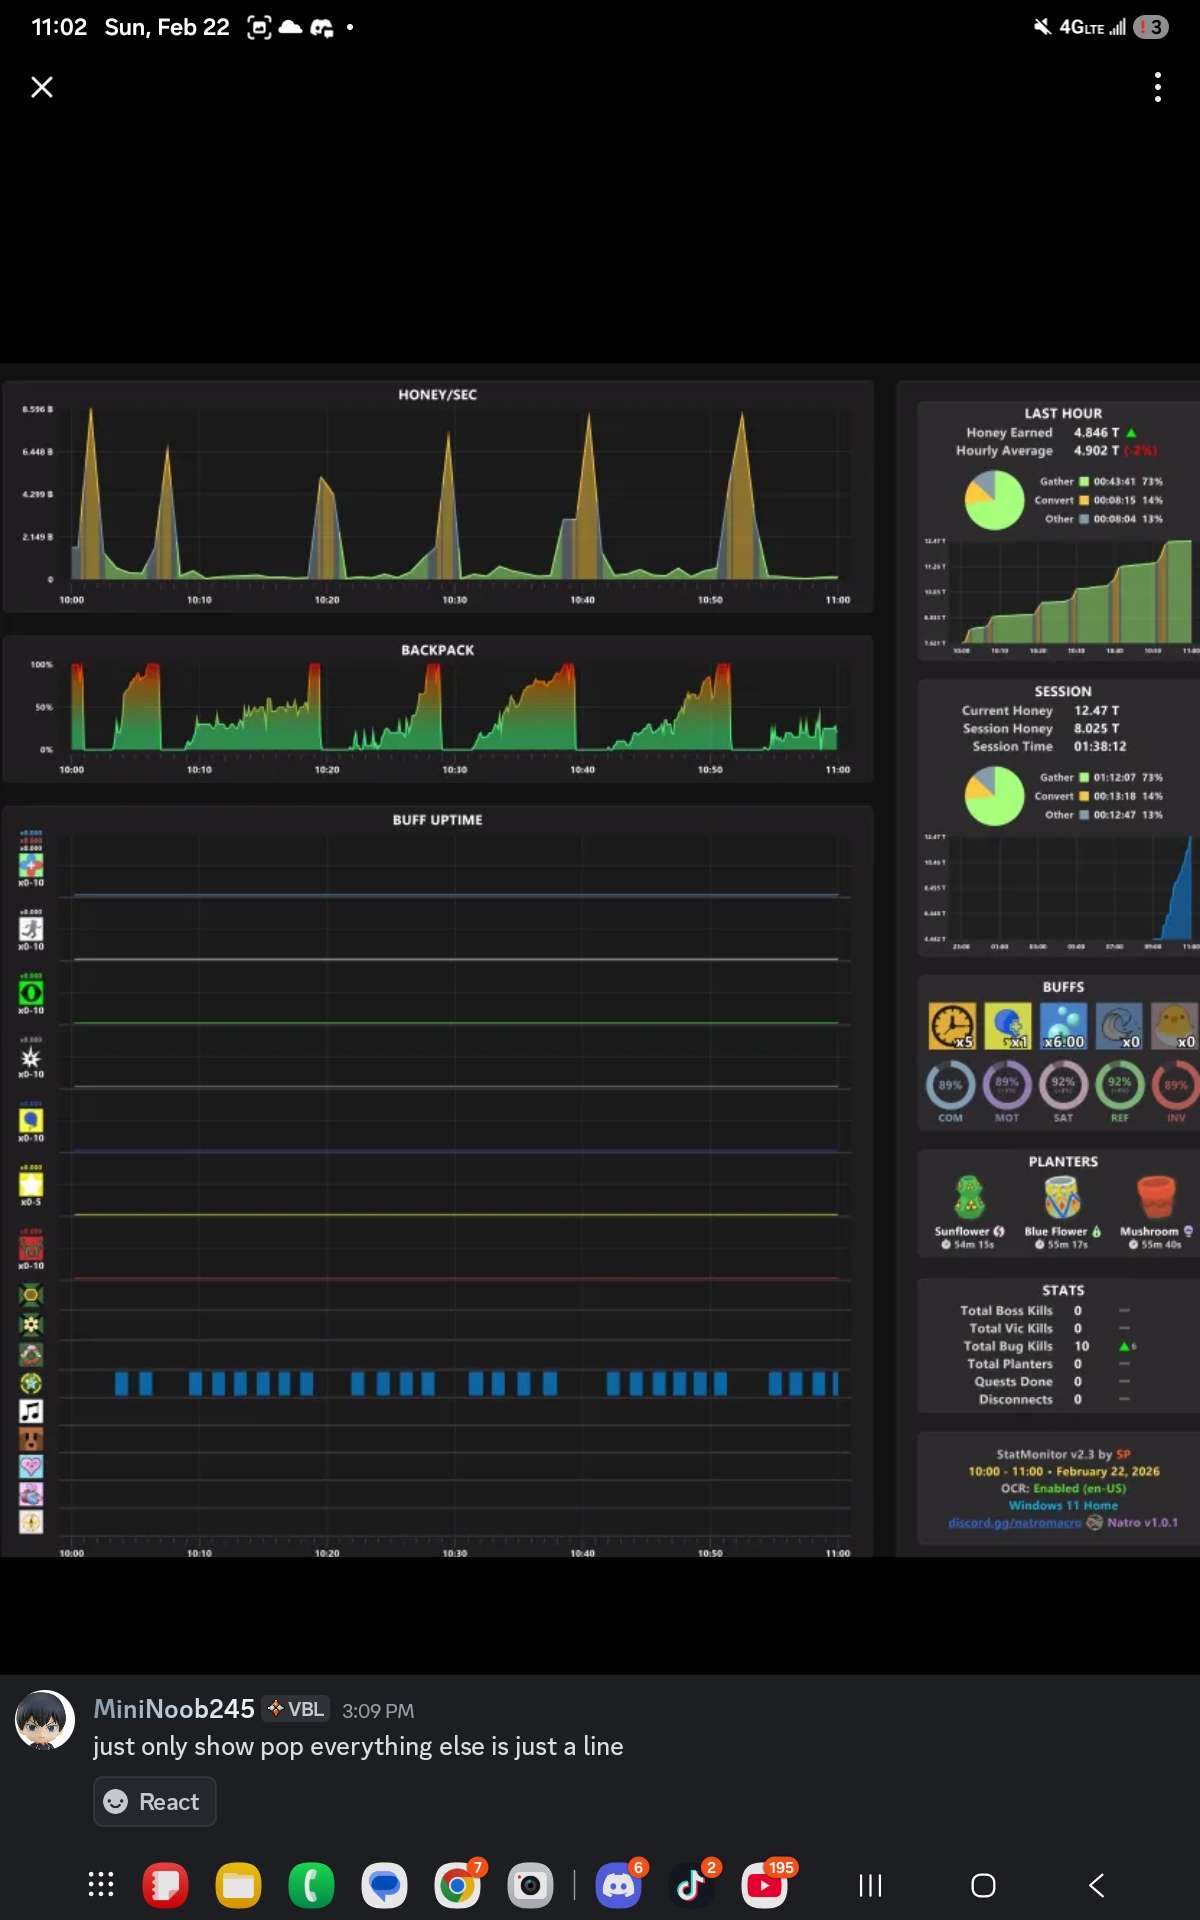
Task: Open the app drawer grid icon
Action: coord(101,1885)
